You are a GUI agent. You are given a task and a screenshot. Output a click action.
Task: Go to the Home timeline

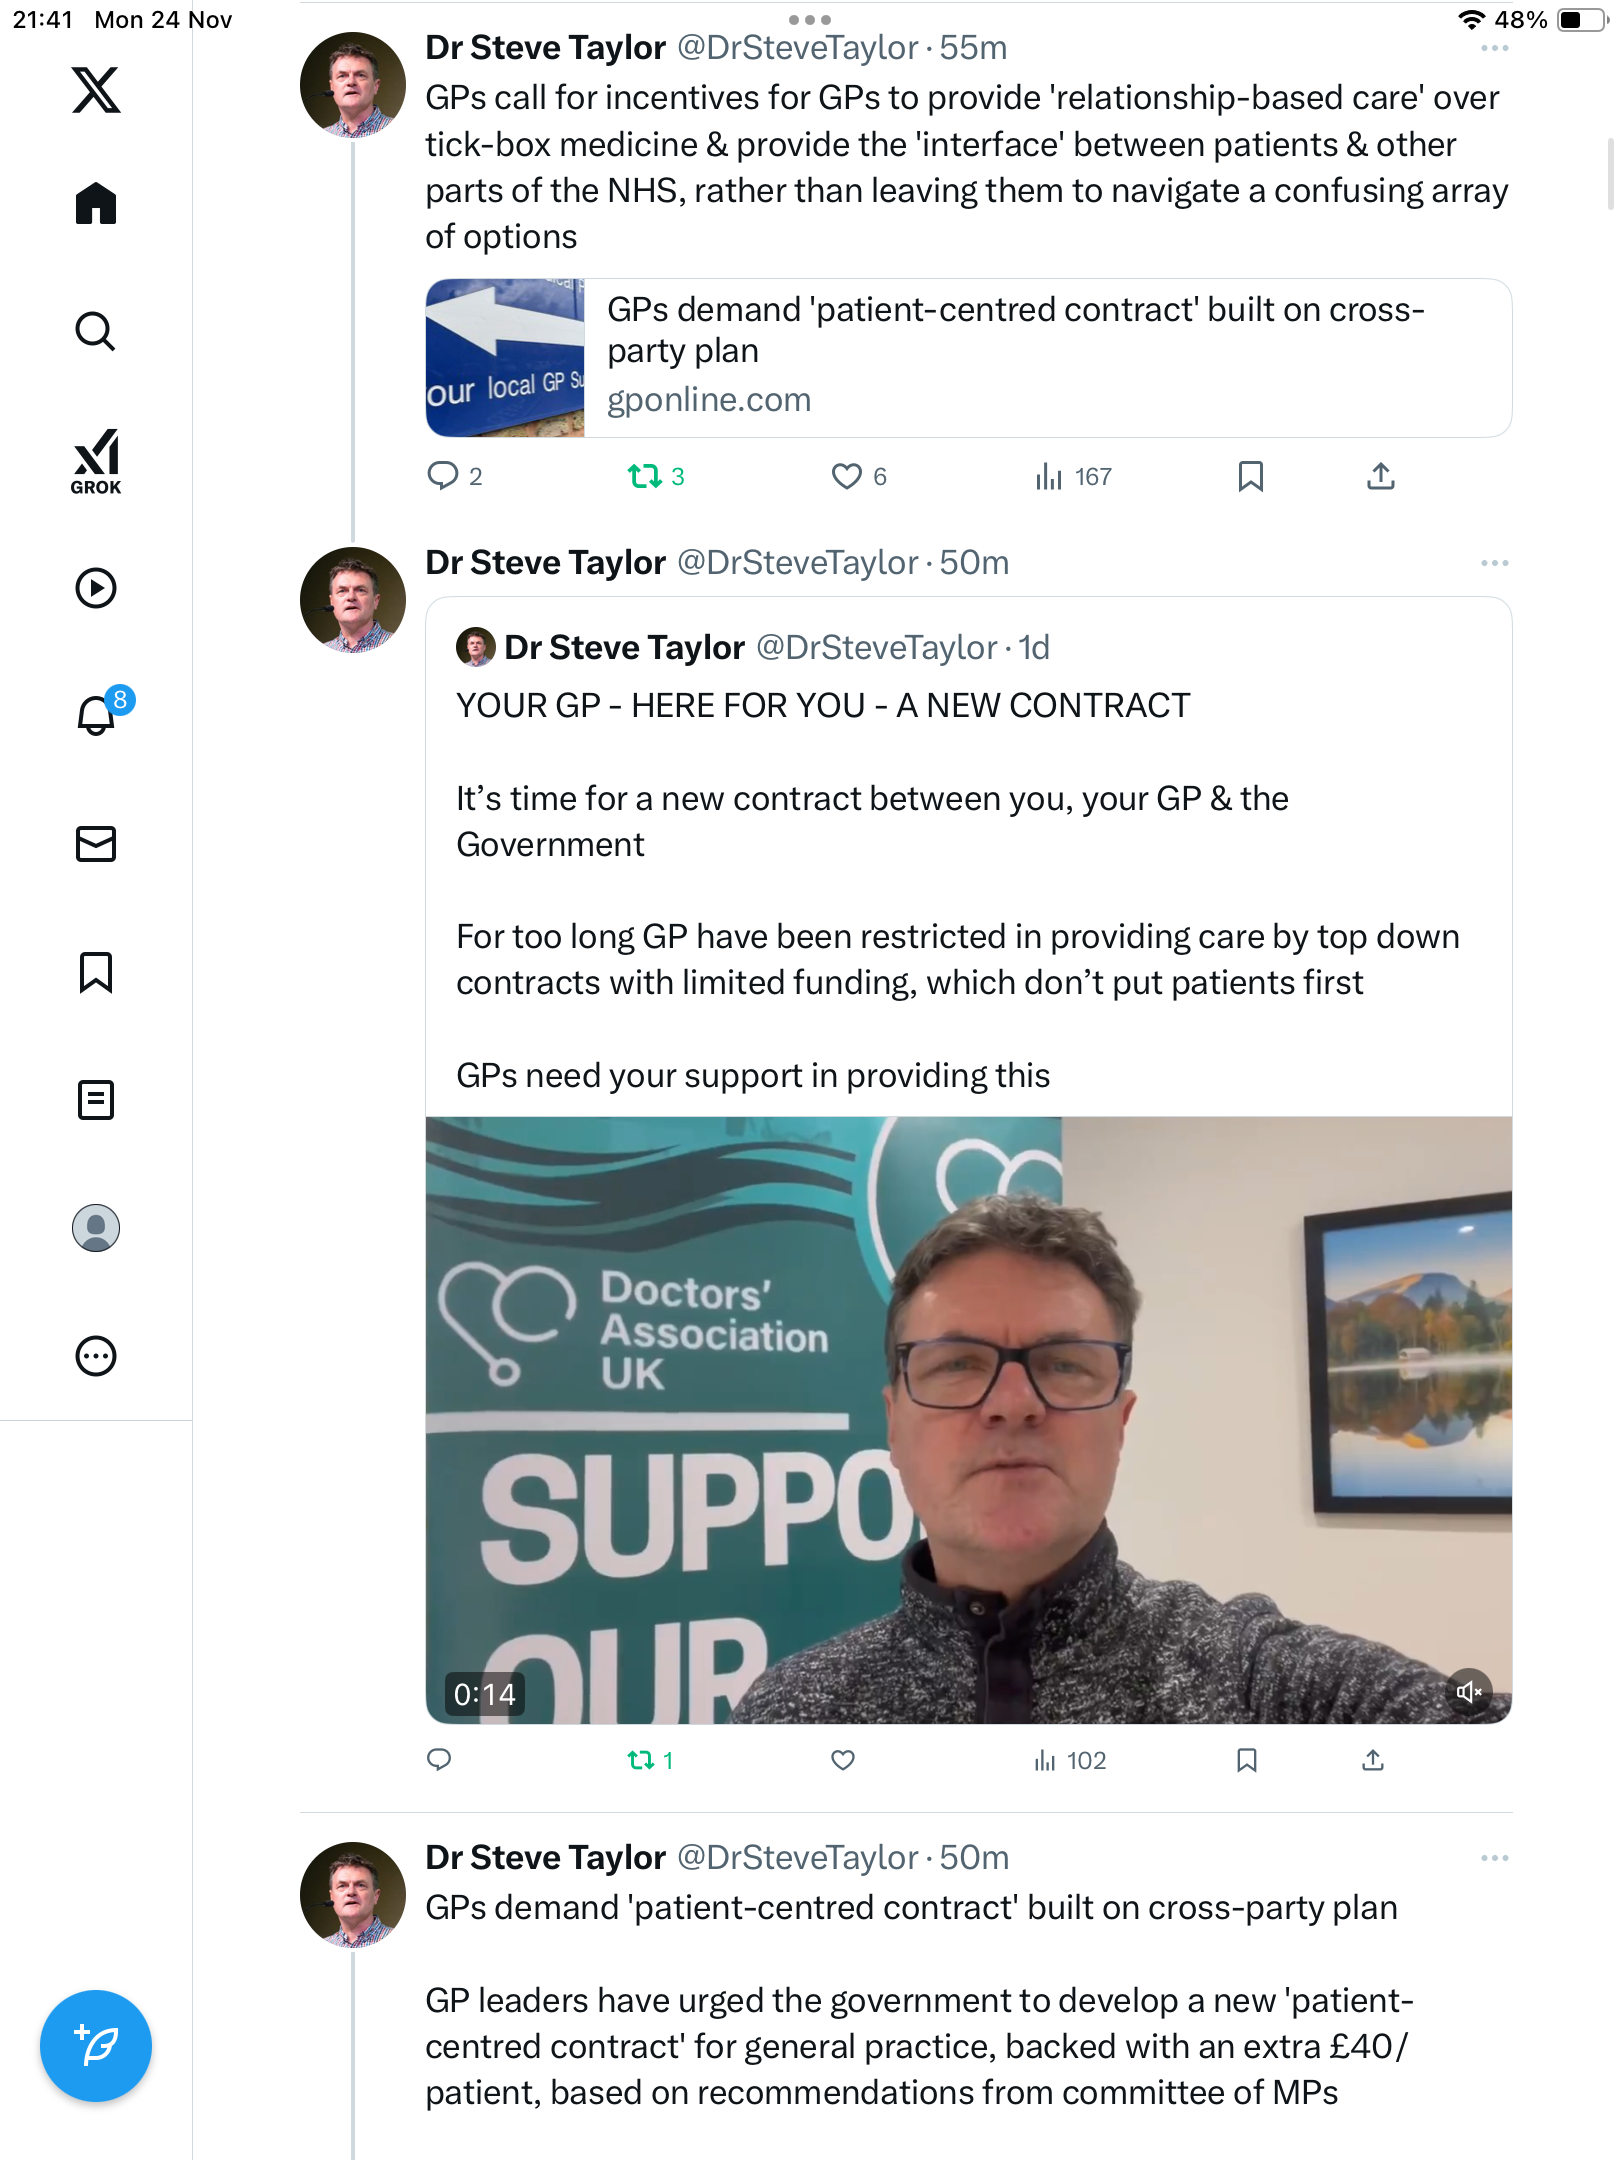96,204
